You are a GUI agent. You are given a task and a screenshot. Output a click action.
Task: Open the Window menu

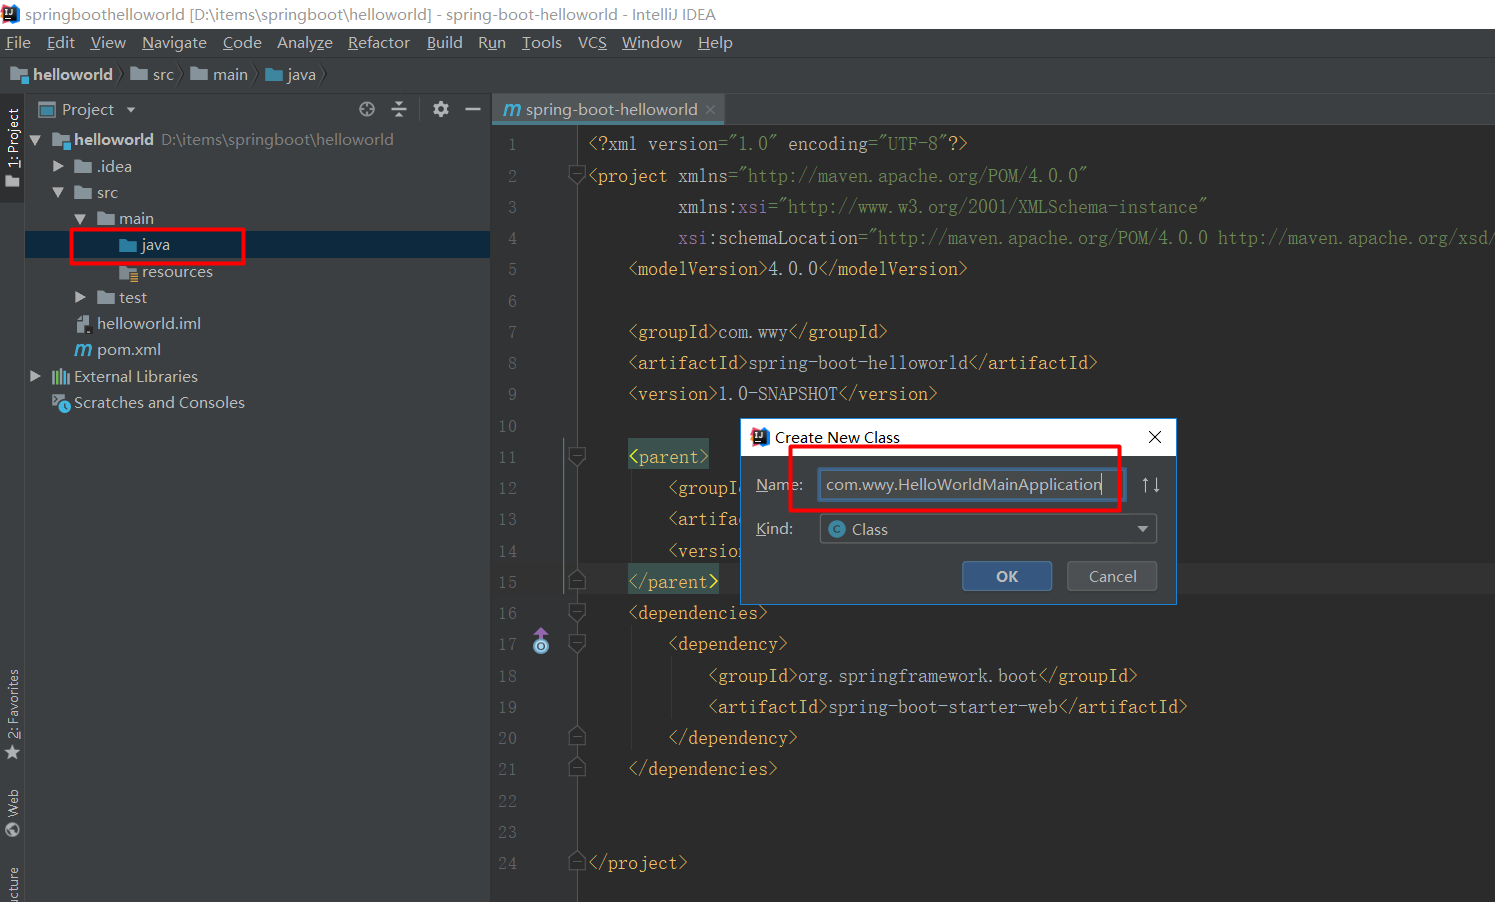(x=652, y=42)
